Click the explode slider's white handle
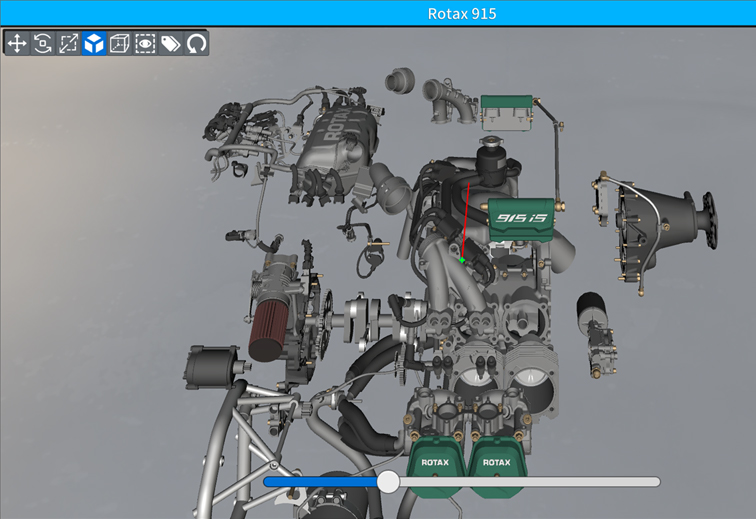This screenshot has height=519, width=756. (x=388, y=481)
